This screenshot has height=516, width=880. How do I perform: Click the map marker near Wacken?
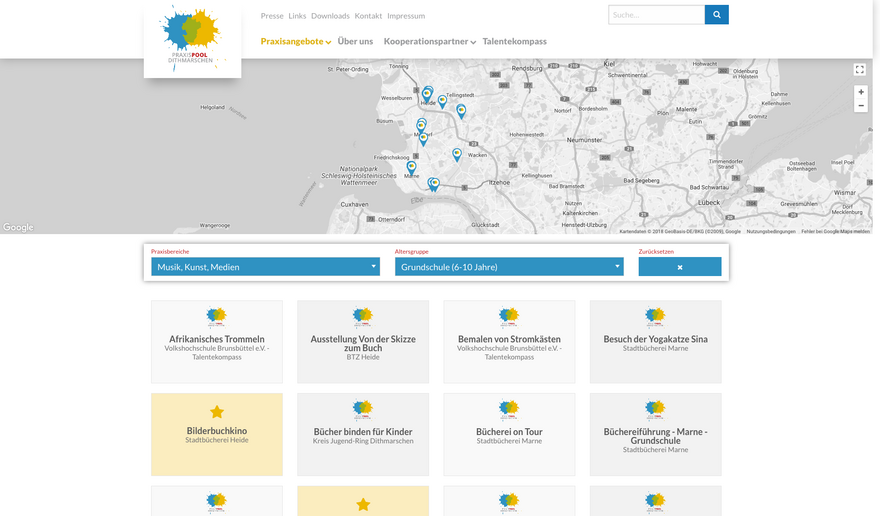[x=457, y=153]
